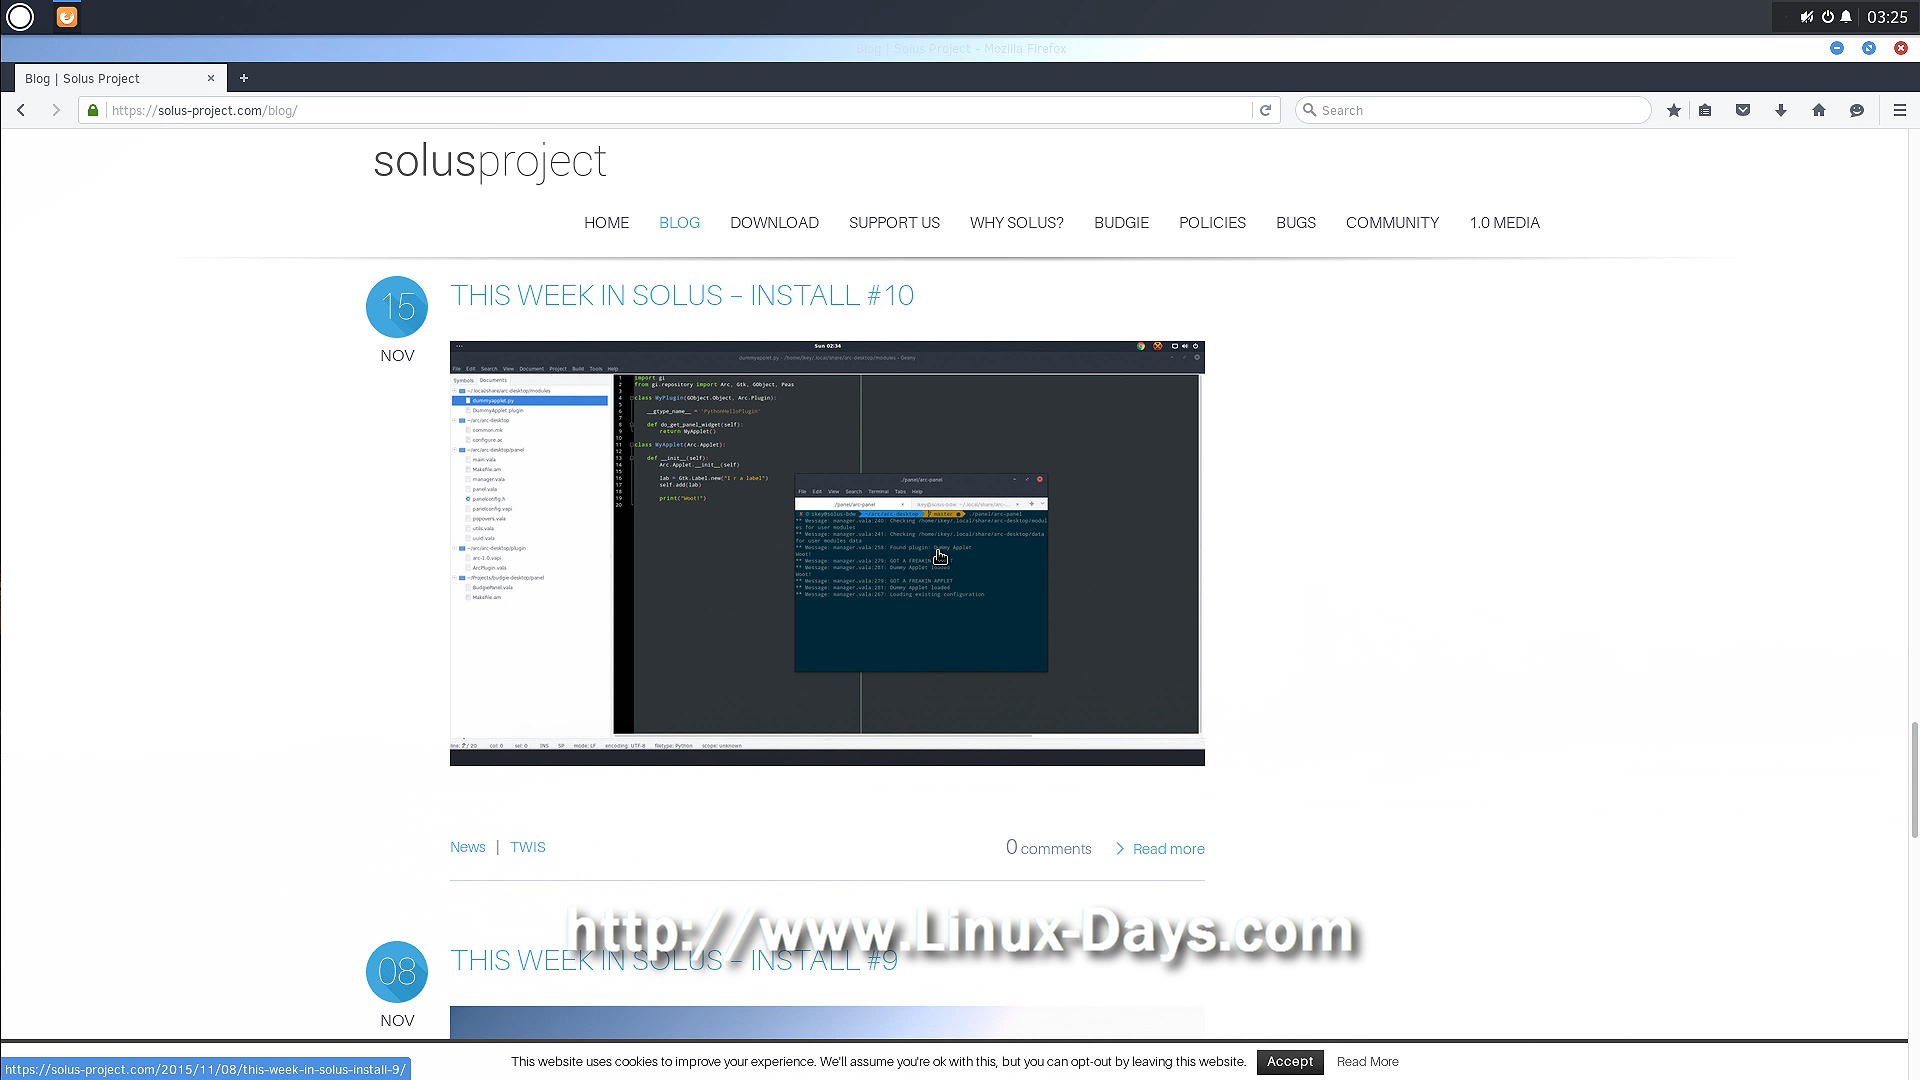1920x1080 pixels.
Task: Accept the cookie notice
Action: (1289, 1062)
